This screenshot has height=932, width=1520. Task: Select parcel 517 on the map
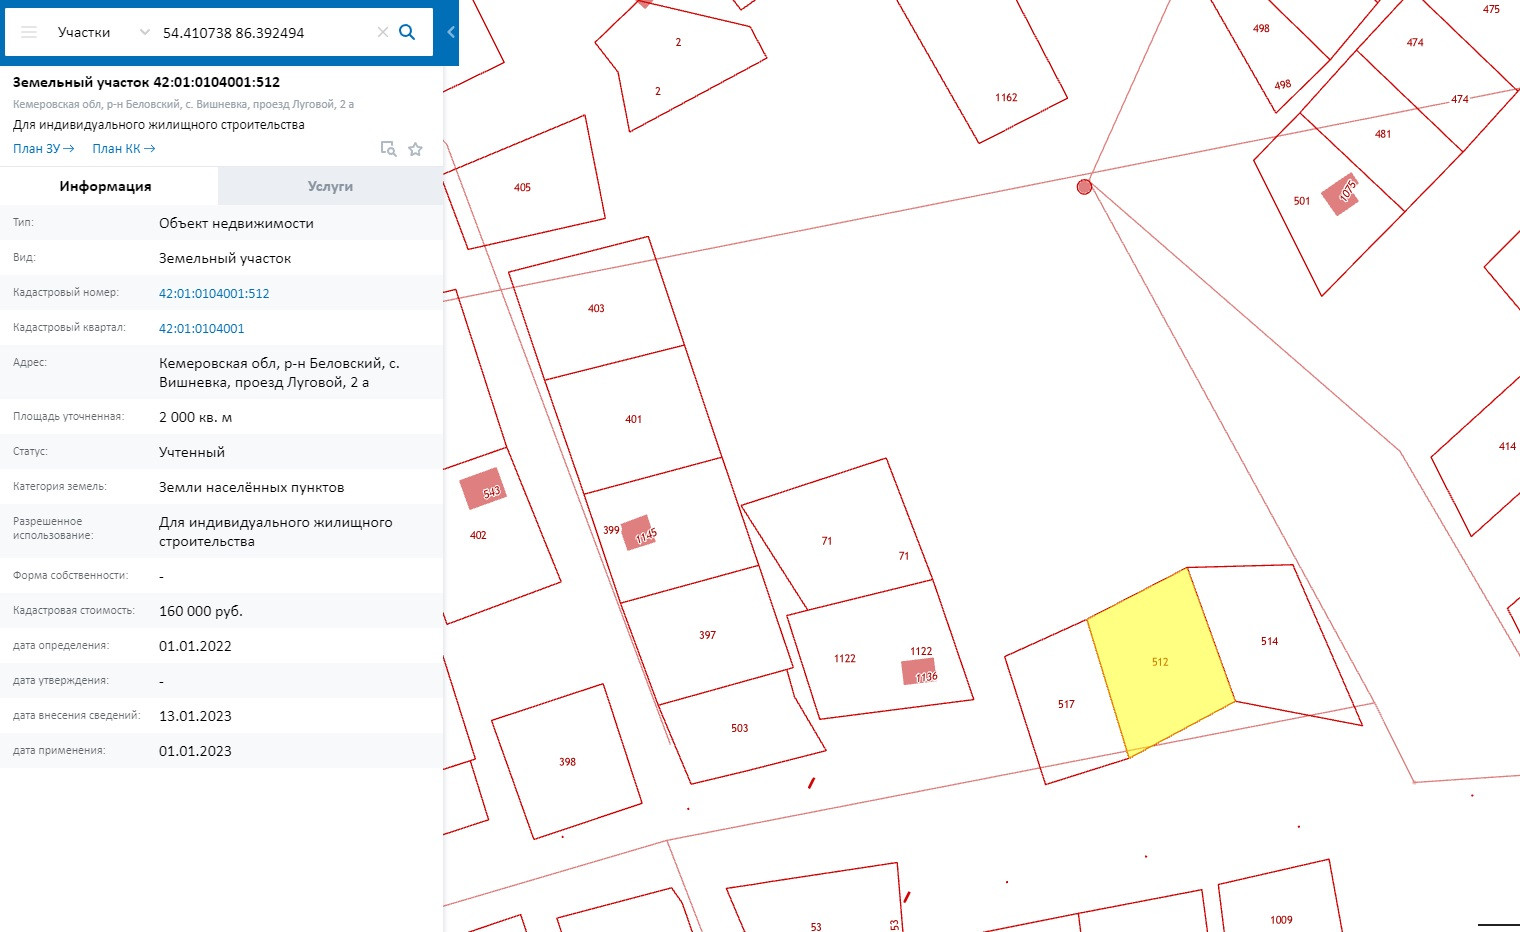(x=1066, y=704)
